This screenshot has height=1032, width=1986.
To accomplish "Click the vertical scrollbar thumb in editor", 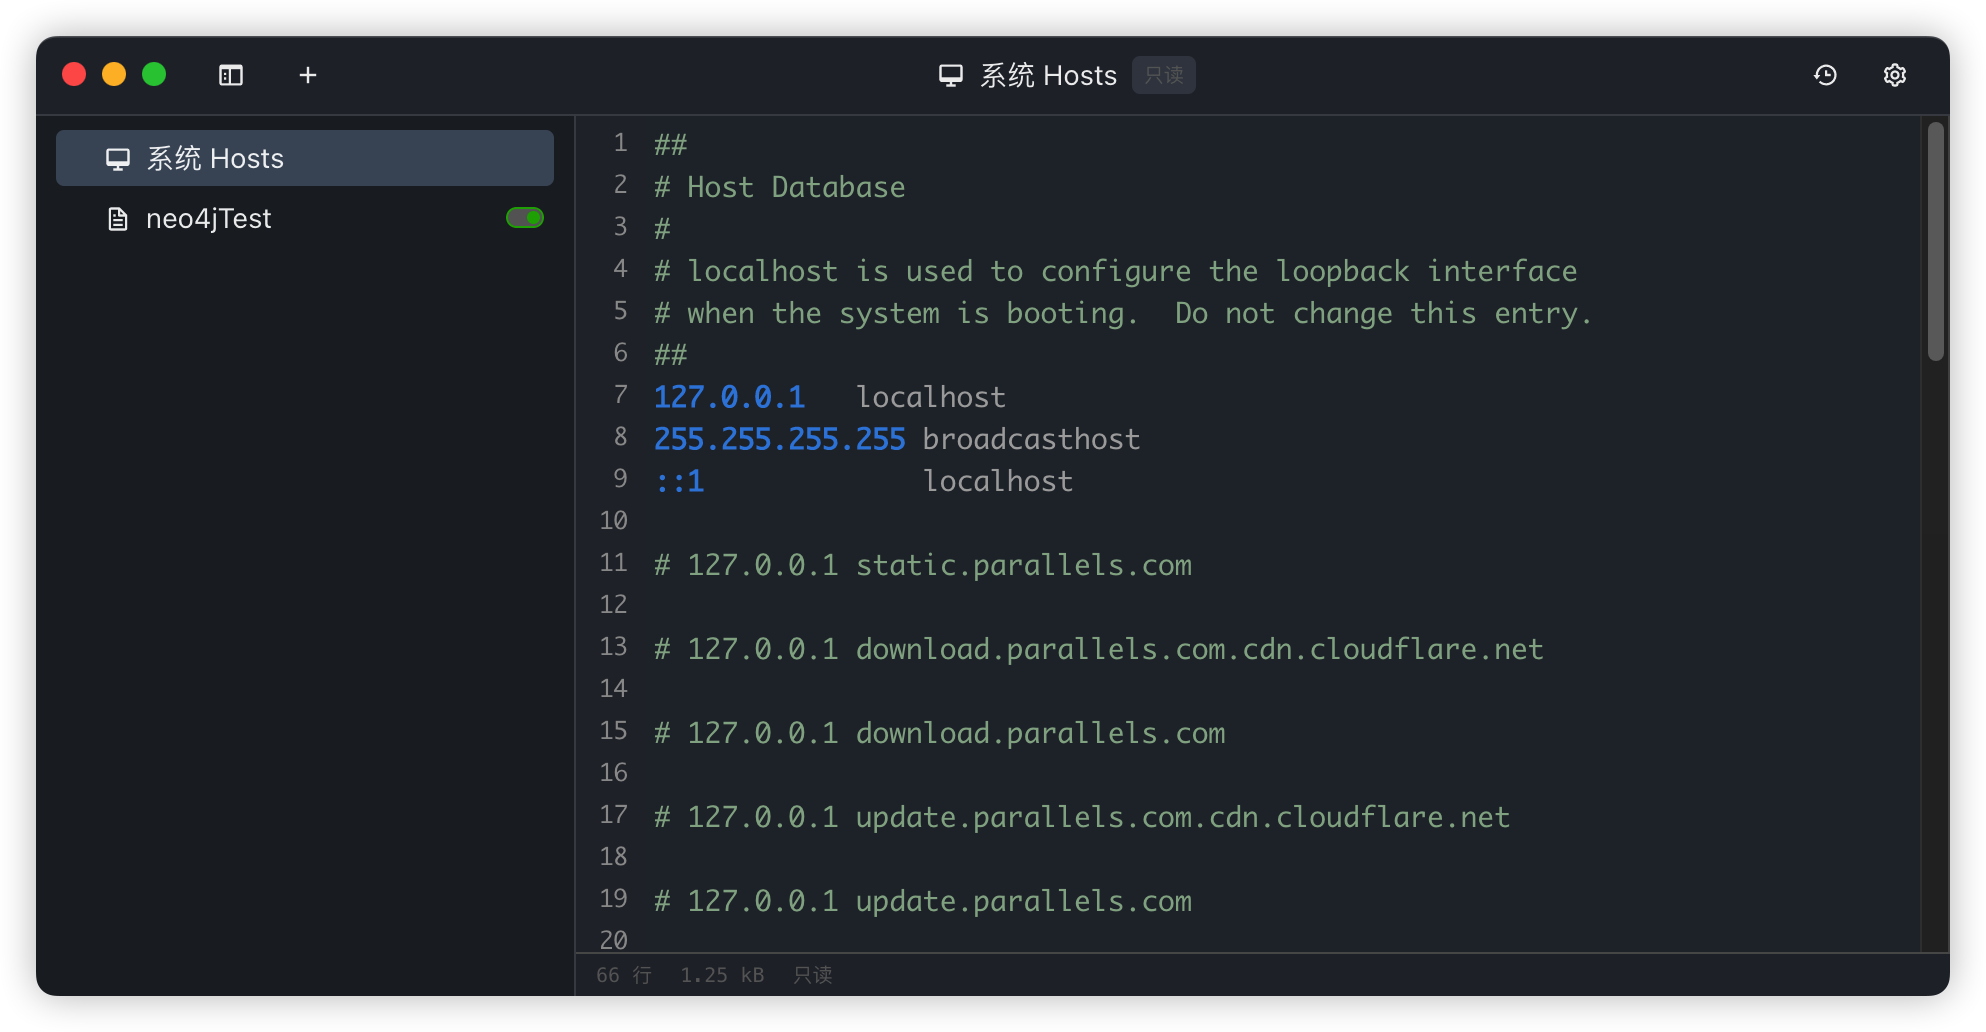I will (x=1935, y=240).
